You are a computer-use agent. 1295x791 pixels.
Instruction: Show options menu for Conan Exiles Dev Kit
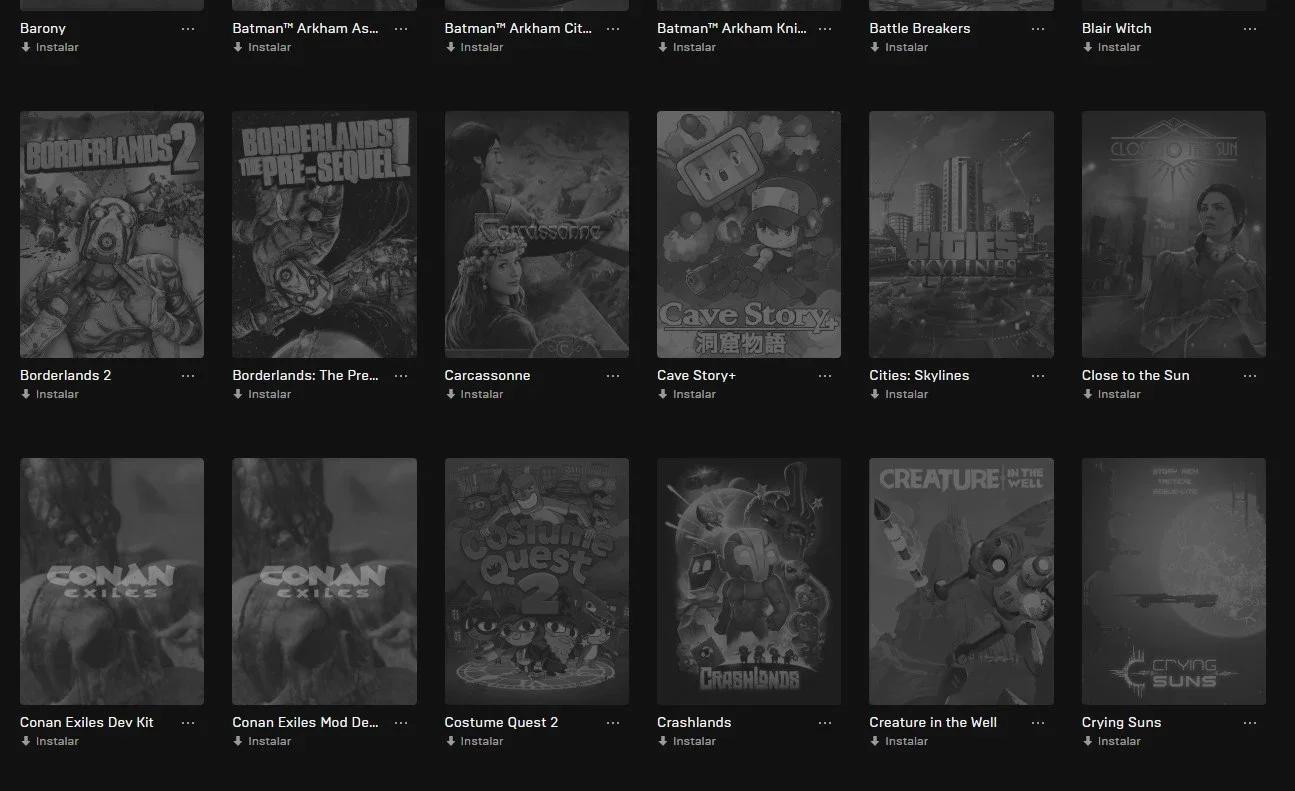tap(188, 723)
